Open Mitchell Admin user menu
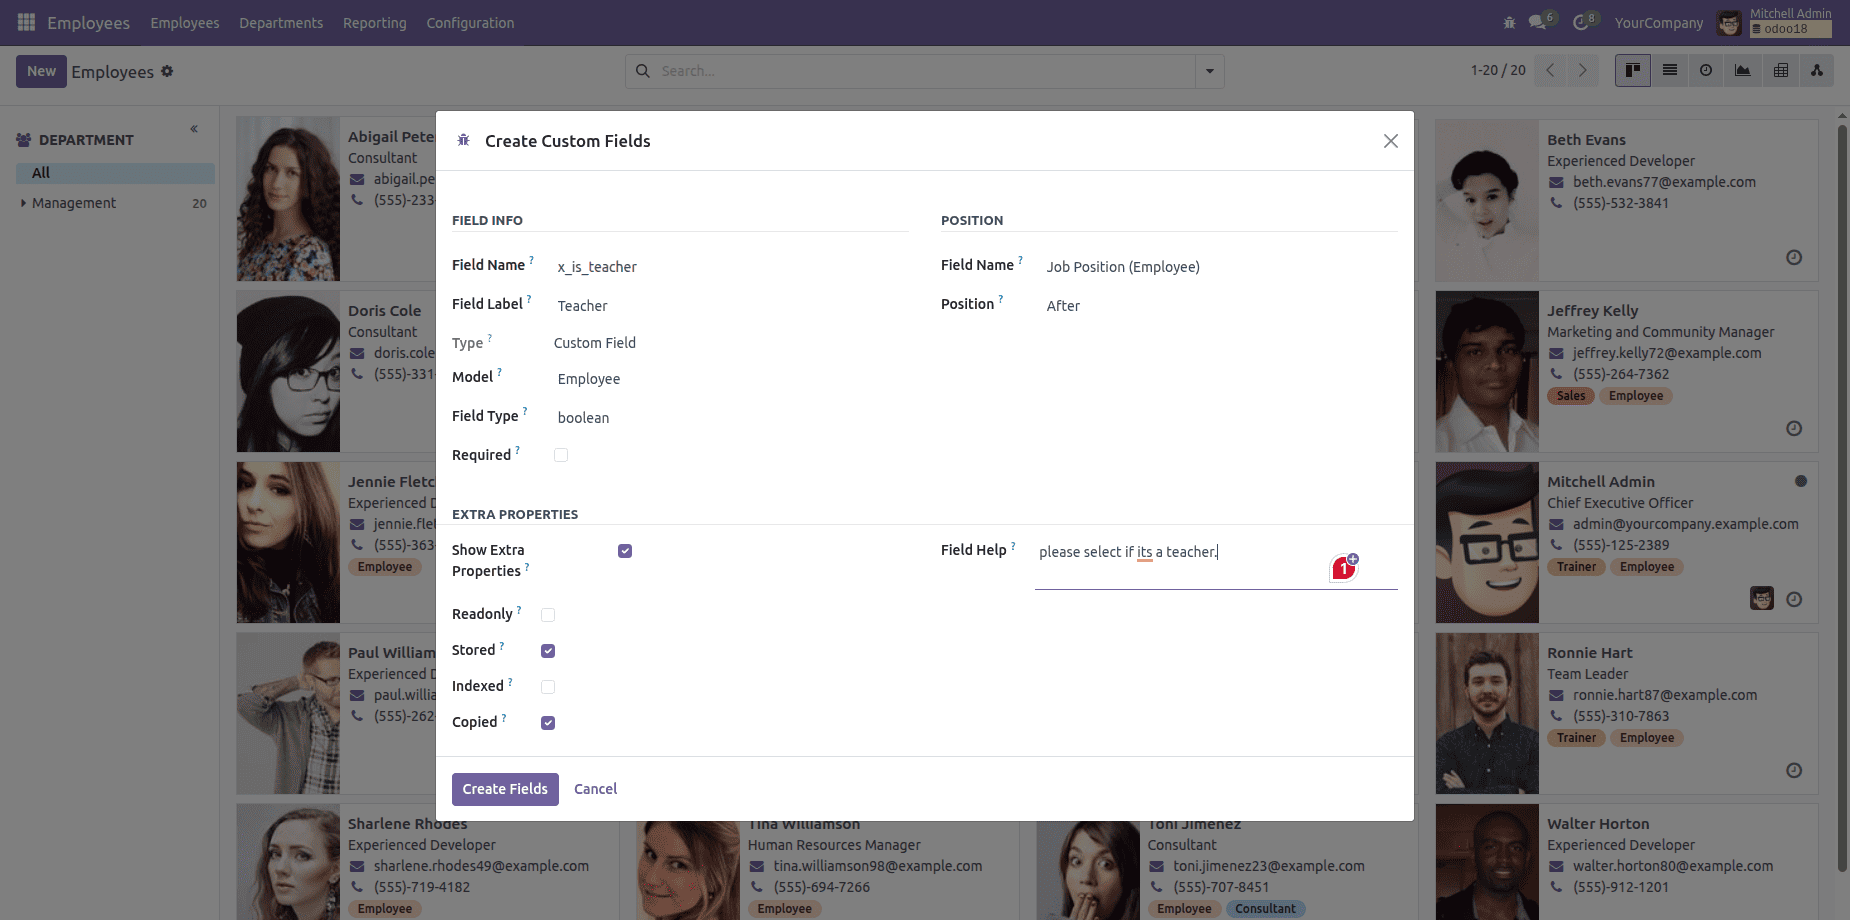Viewport: 1850px width, 920px height. [x=1774, y=22]
